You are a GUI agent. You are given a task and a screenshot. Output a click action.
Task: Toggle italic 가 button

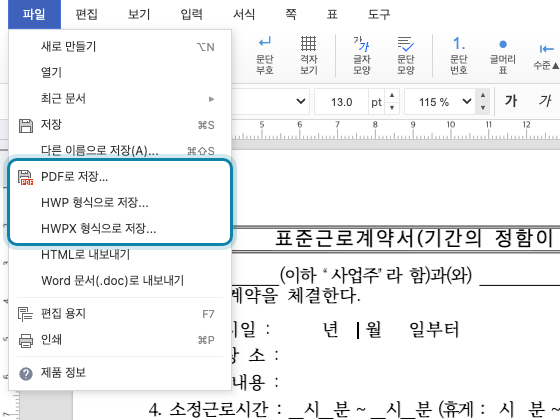(x=545, y=101)
